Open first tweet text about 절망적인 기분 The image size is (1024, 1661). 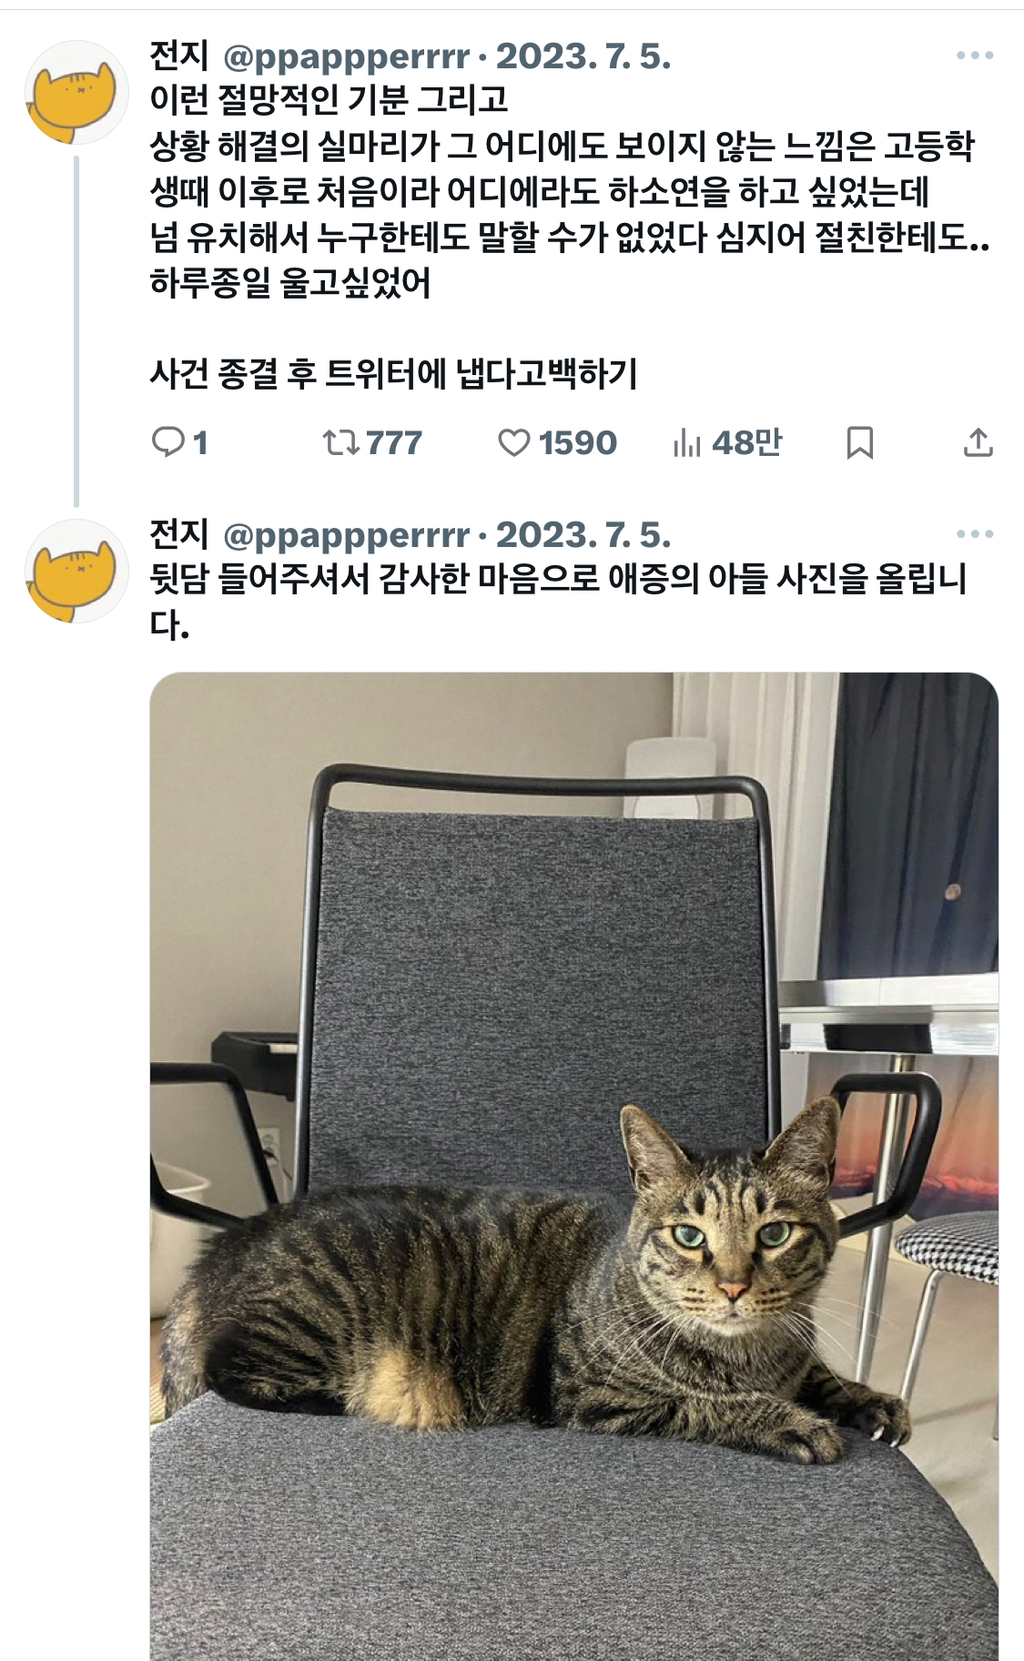click(x=570, y=236)
